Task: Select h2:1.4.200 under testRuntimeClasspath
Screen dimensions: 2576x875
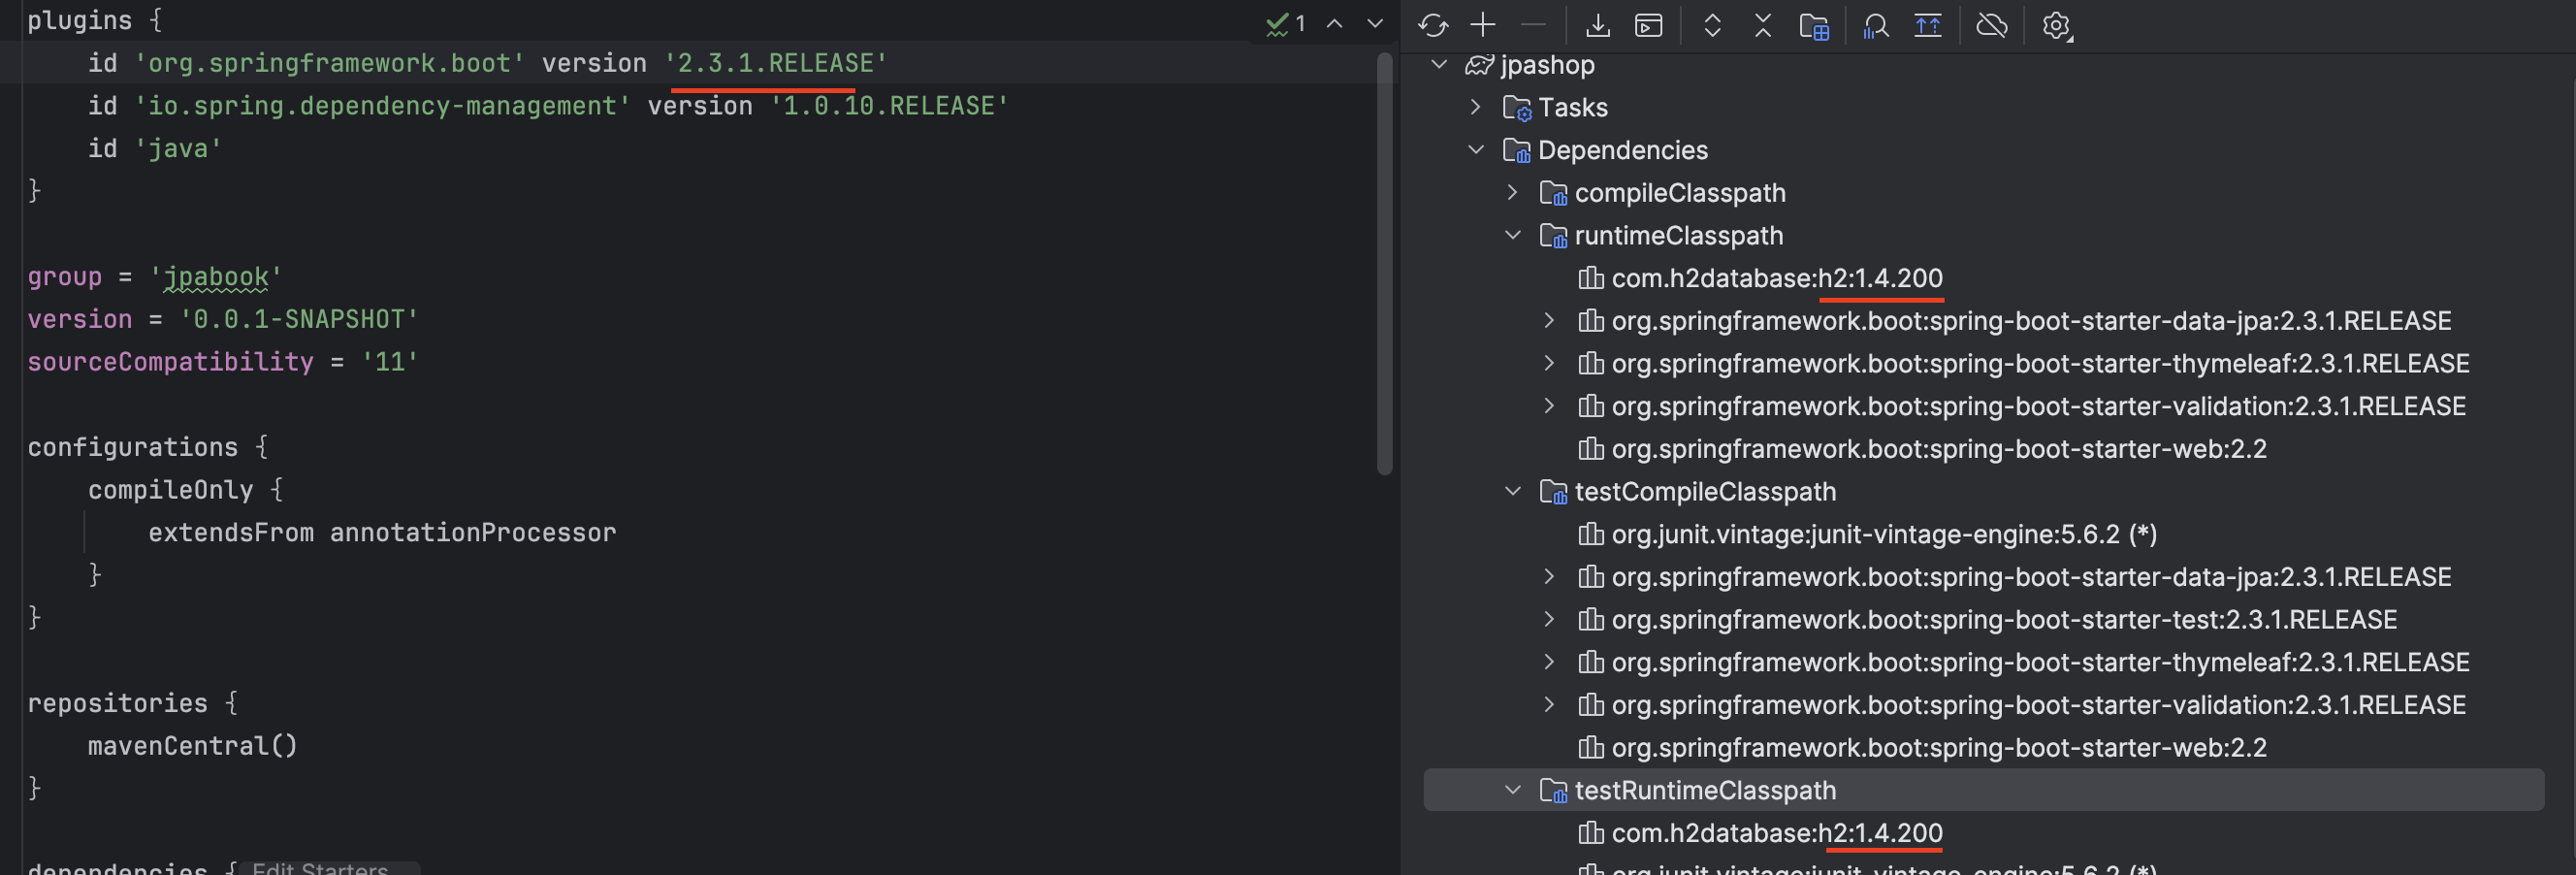Action: pyautogui.click(x=1984, y=833)
